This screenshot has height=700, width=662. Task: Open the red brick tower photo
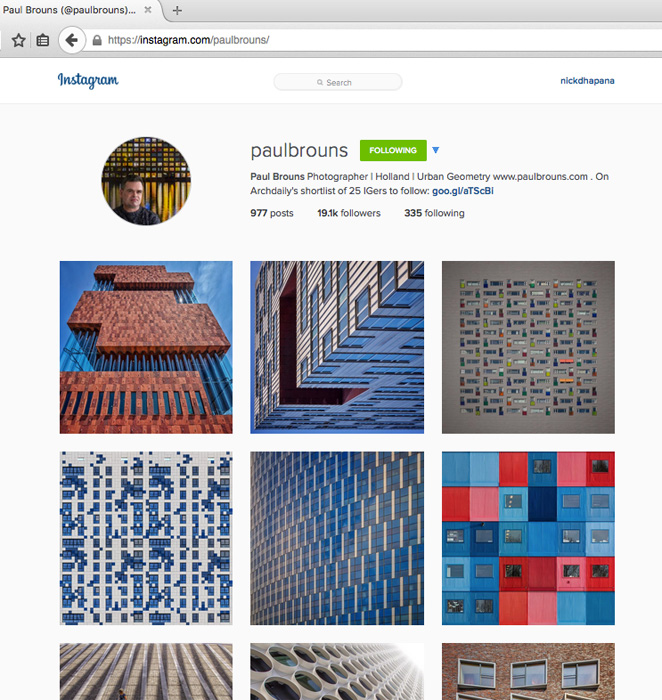[146, 347]
